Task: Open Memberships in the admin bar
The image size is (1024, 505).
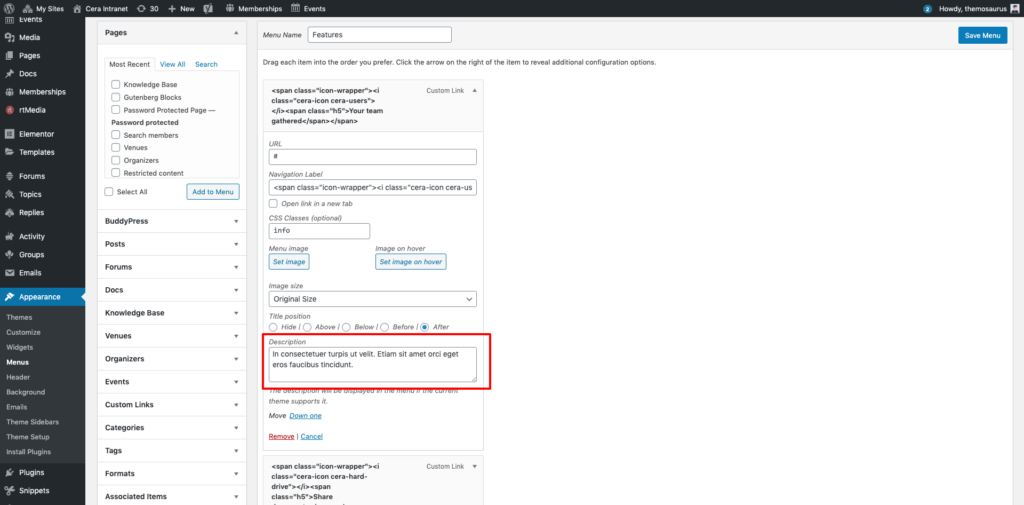Action: coord(253,8)
